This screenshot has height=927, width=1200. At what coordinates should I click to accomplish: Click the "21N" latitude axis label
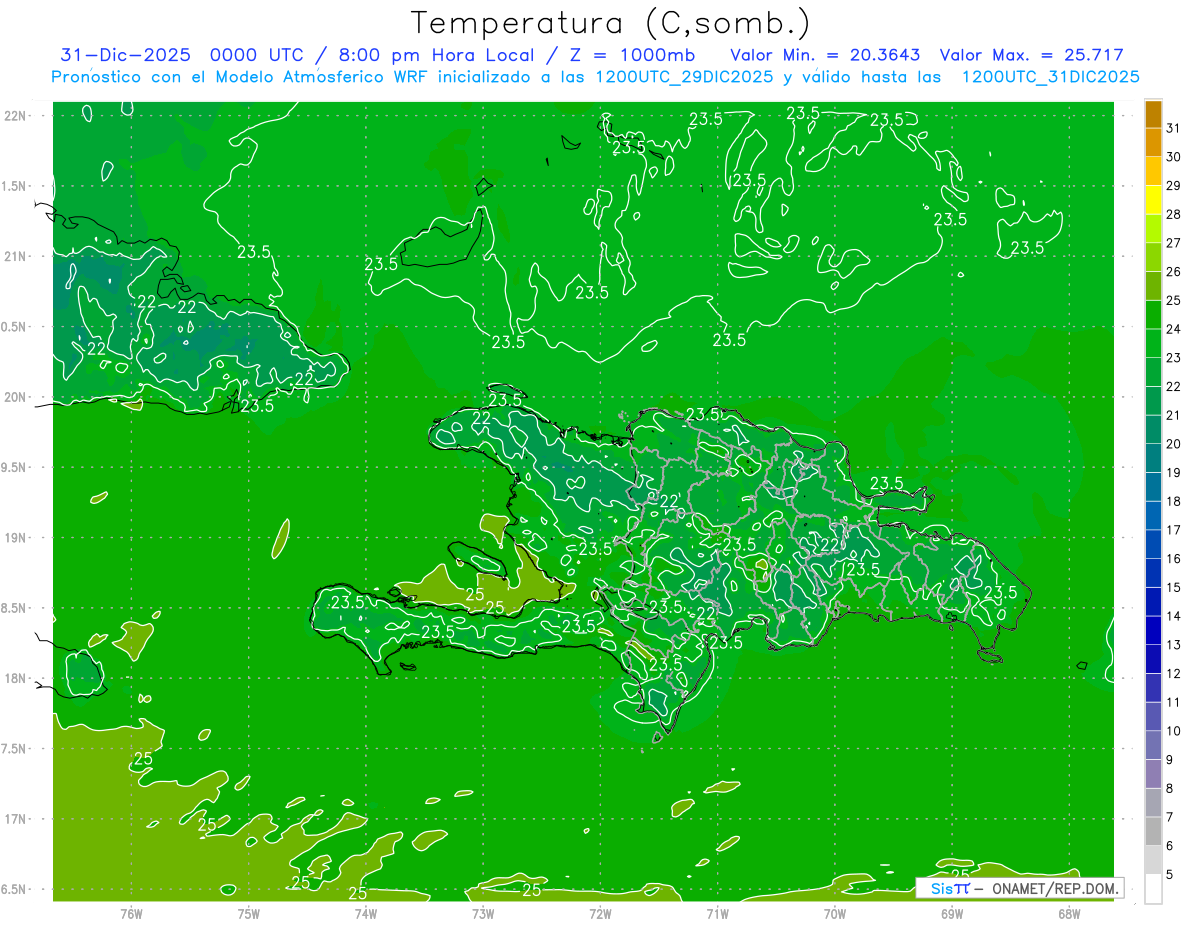coord(15,257)
